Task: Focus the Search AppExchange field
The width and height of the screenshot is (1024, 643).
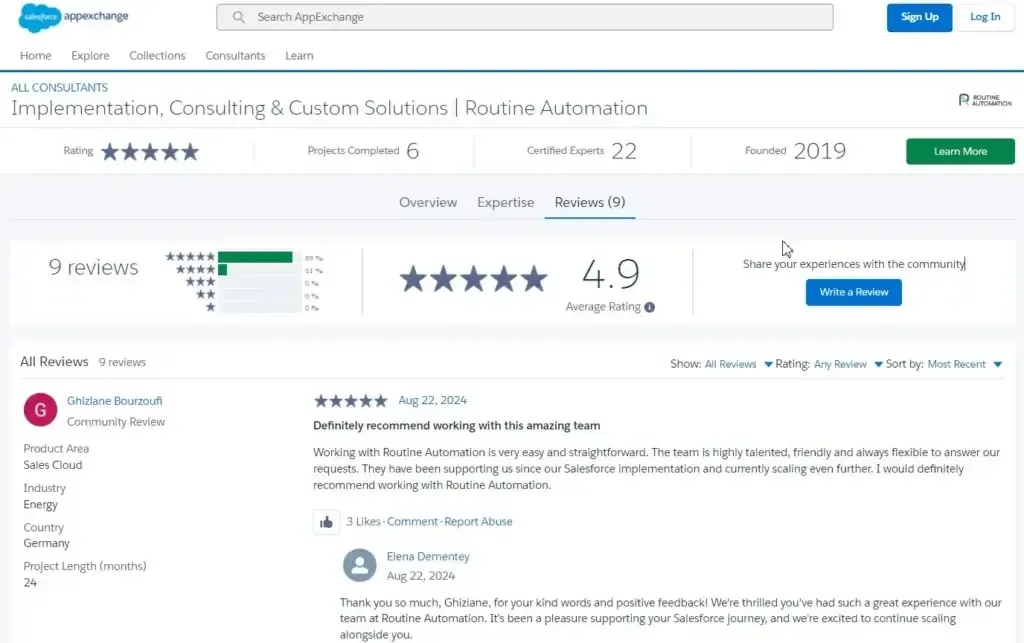Action: coord(524,17)
